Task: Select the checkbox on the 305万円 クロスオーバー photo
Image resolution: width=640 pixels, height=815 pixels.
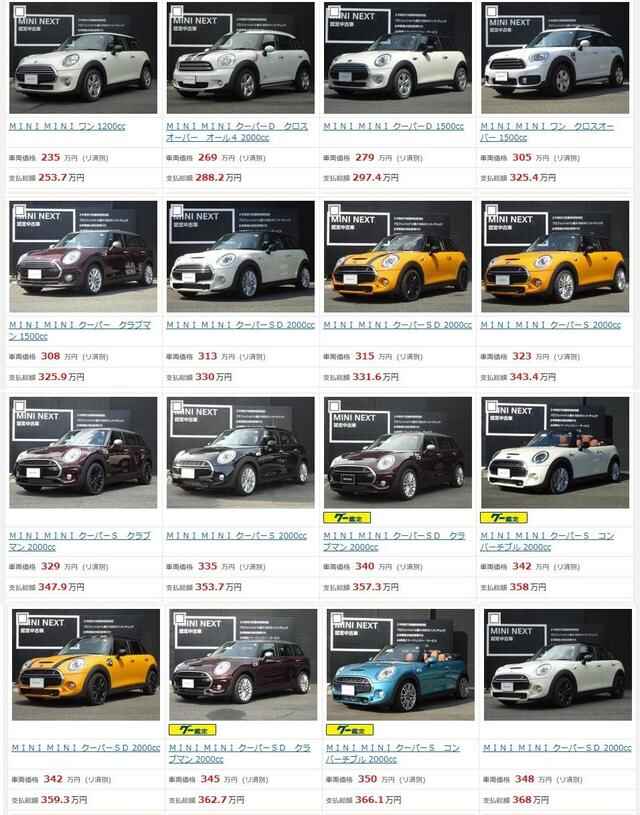Action: click(491, 11)
